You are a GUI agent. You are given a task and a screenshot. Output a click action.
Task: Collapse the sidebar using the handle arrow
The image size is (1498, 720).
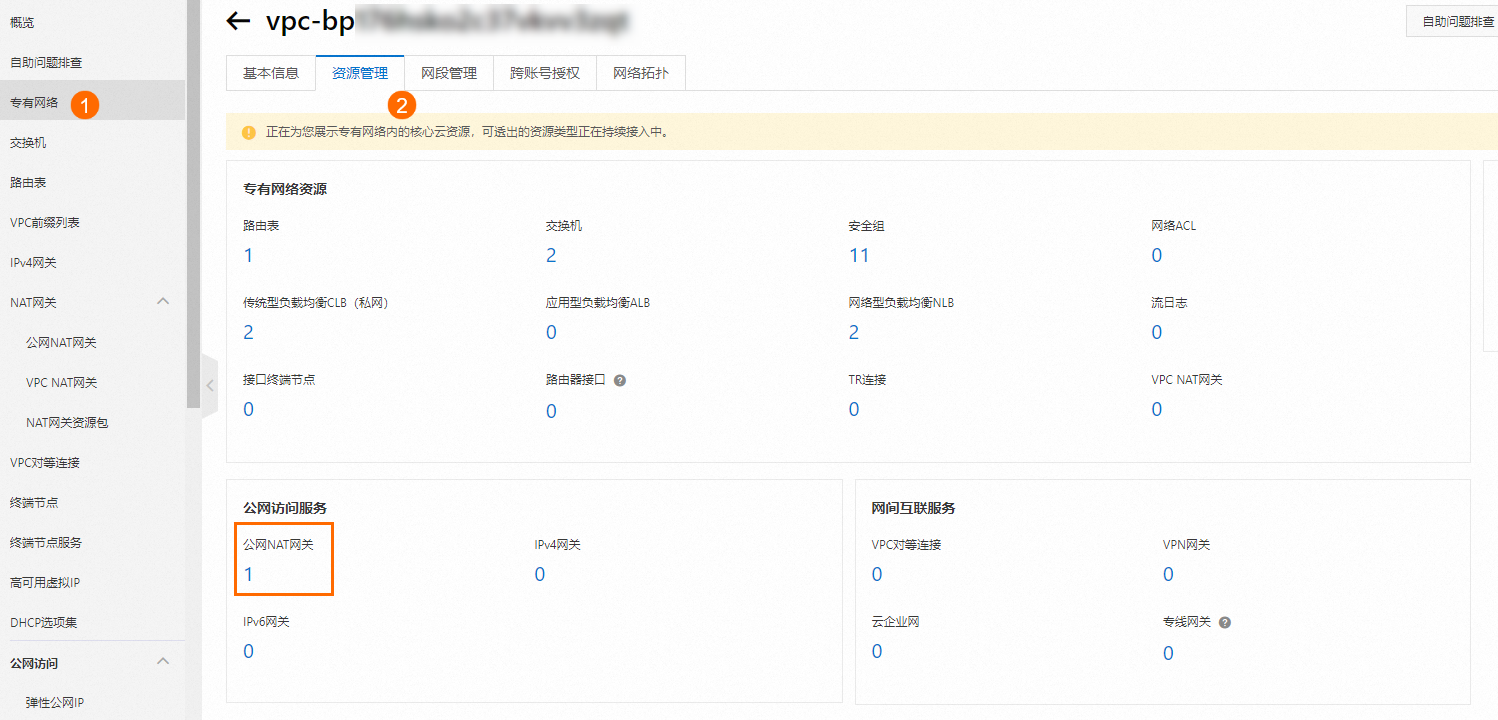[209, 385]
